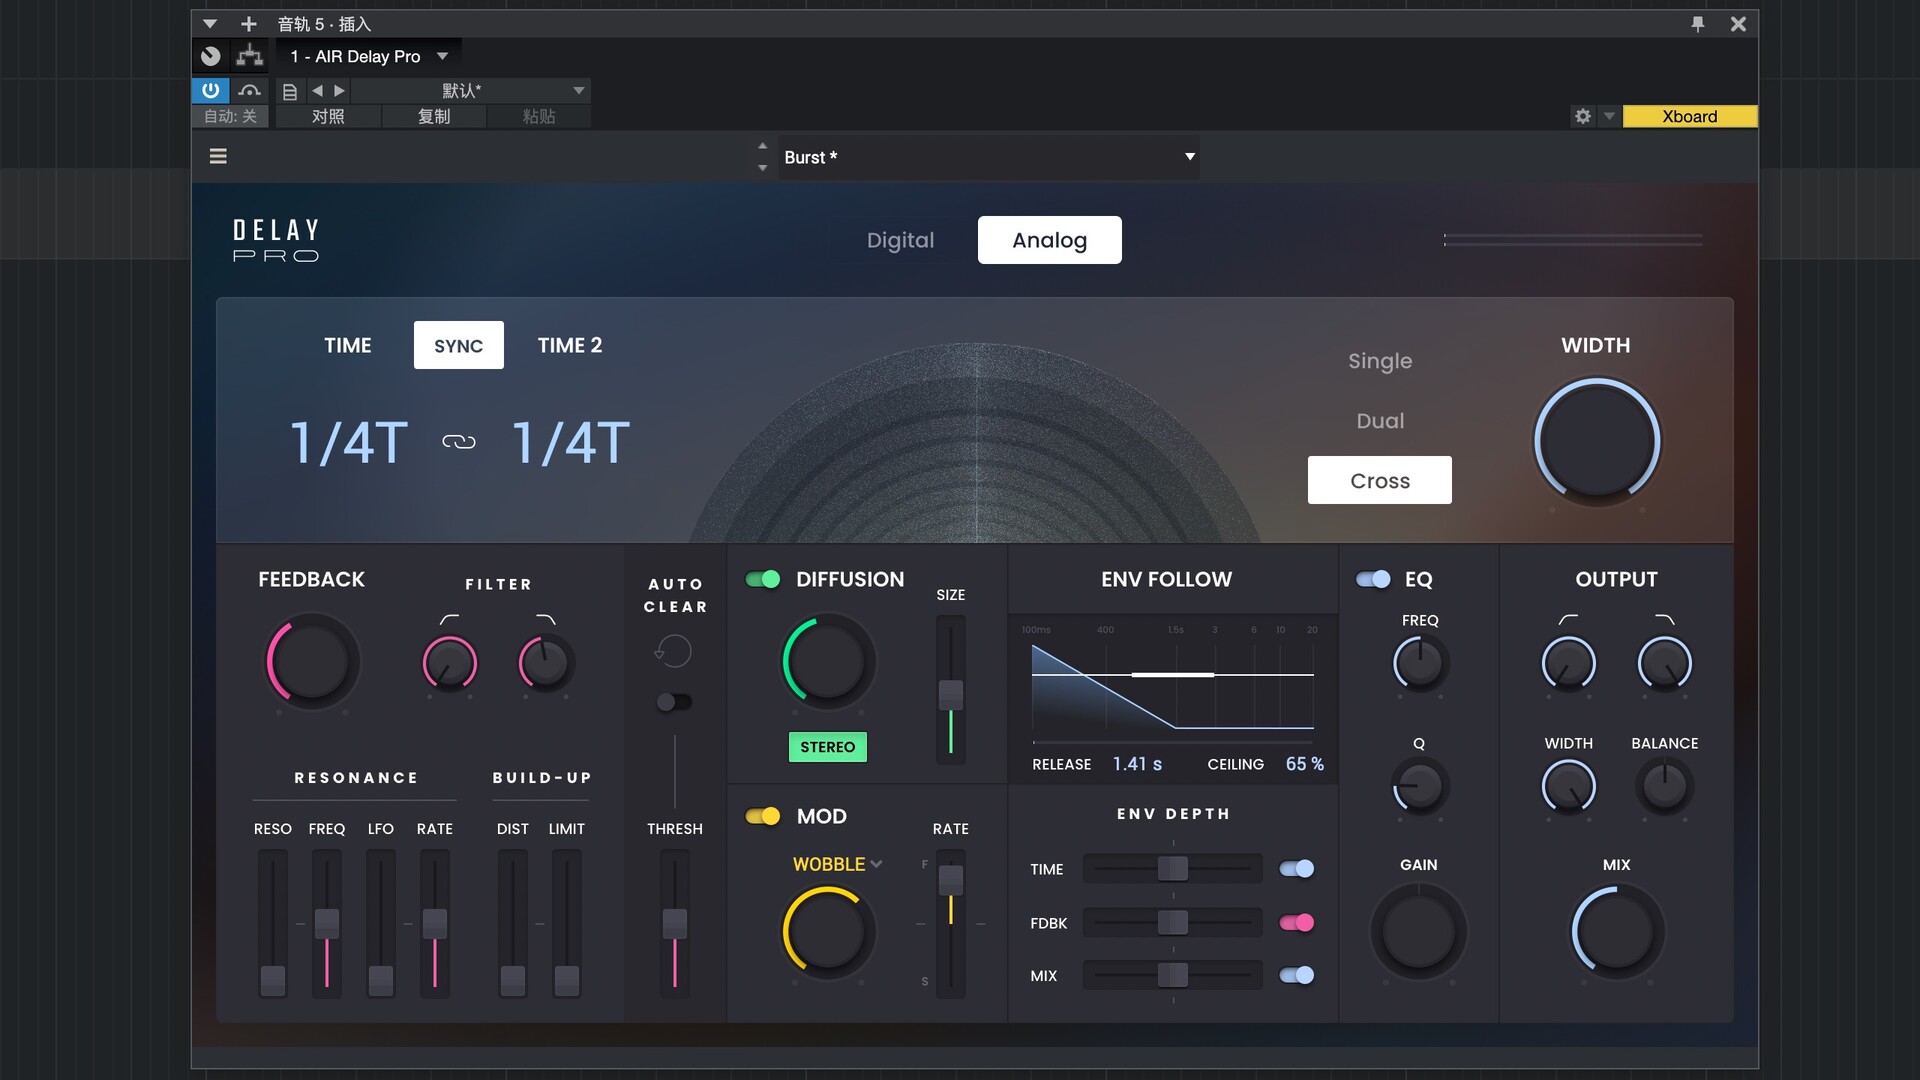Click the link icon between delay times

[459, 441]
